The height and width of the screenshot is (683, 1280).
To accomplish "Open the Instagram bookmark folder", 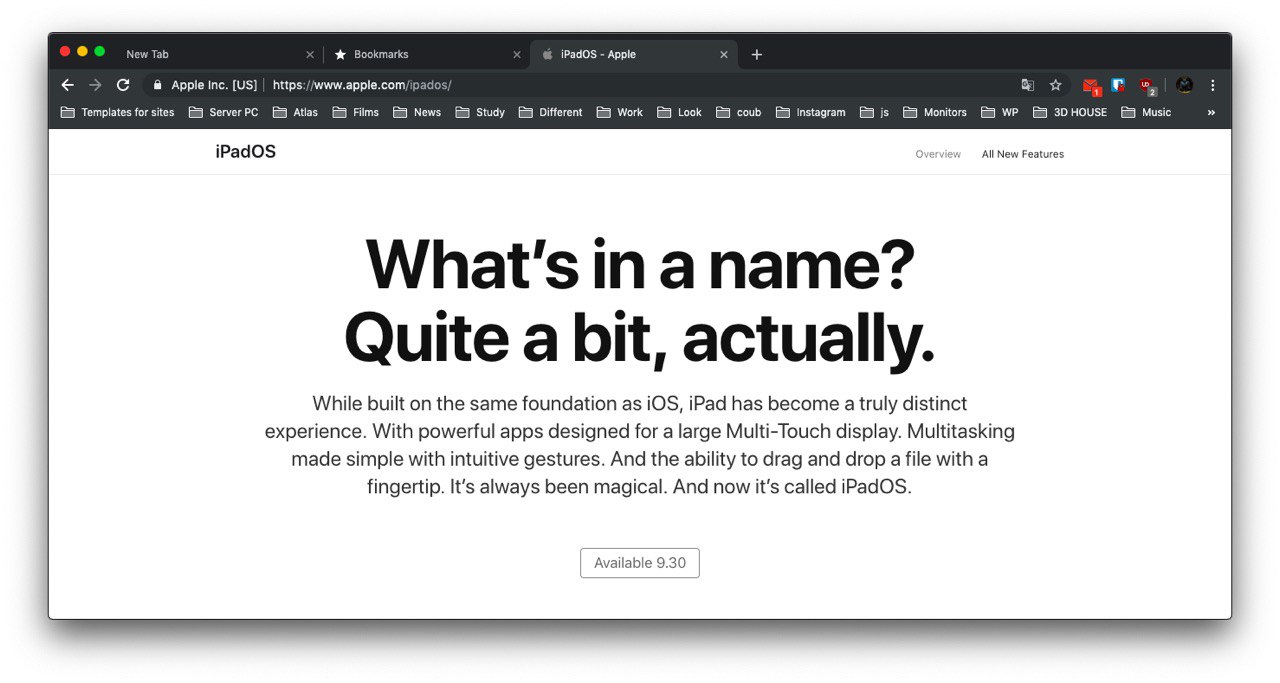I will point(811,112).
